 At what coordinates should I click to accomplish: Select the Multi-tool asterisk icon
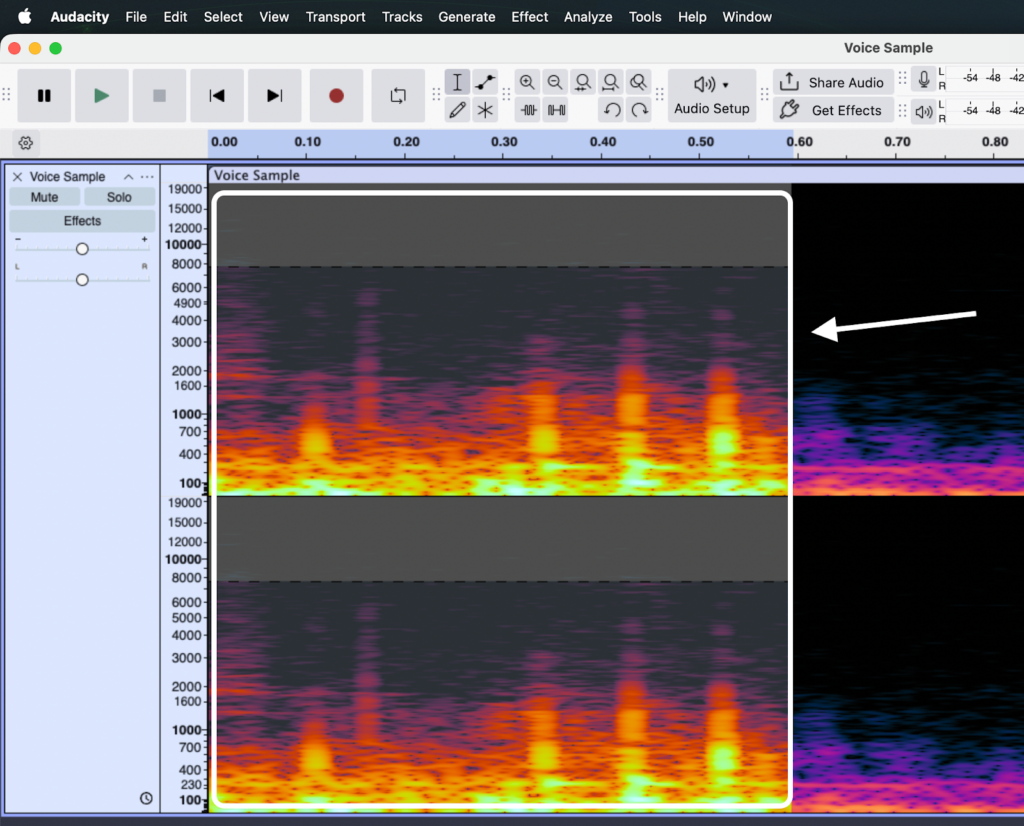(485, 110)
